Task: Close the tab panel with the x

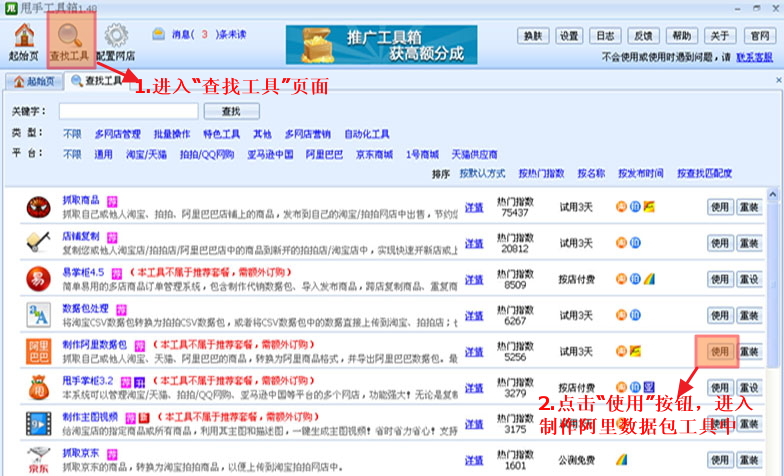Action: tap(778, 80)
